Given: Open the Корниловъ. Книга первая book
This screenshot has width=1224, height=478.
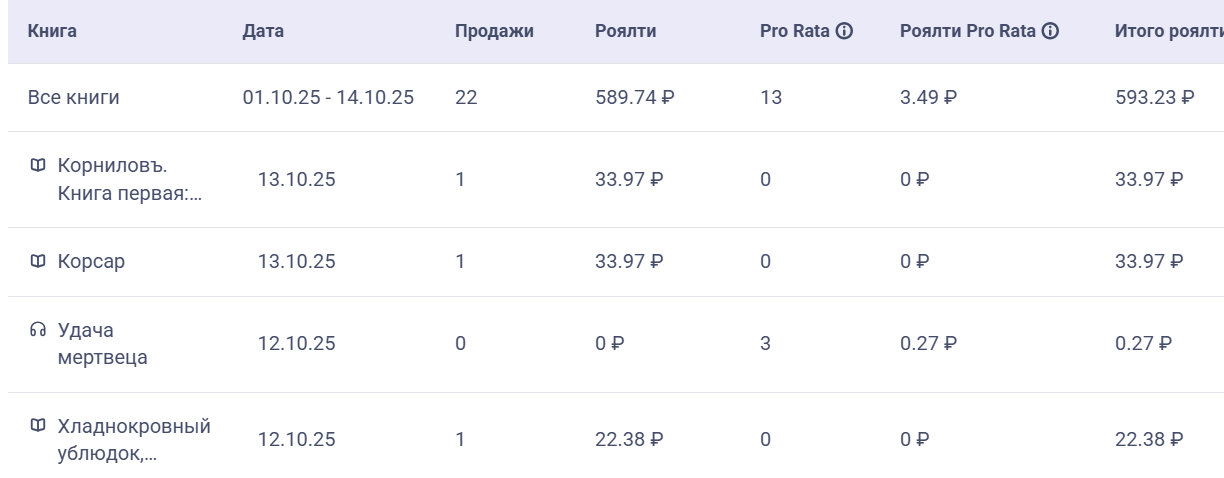Looking at the screenshot, I should pos(129,179).
